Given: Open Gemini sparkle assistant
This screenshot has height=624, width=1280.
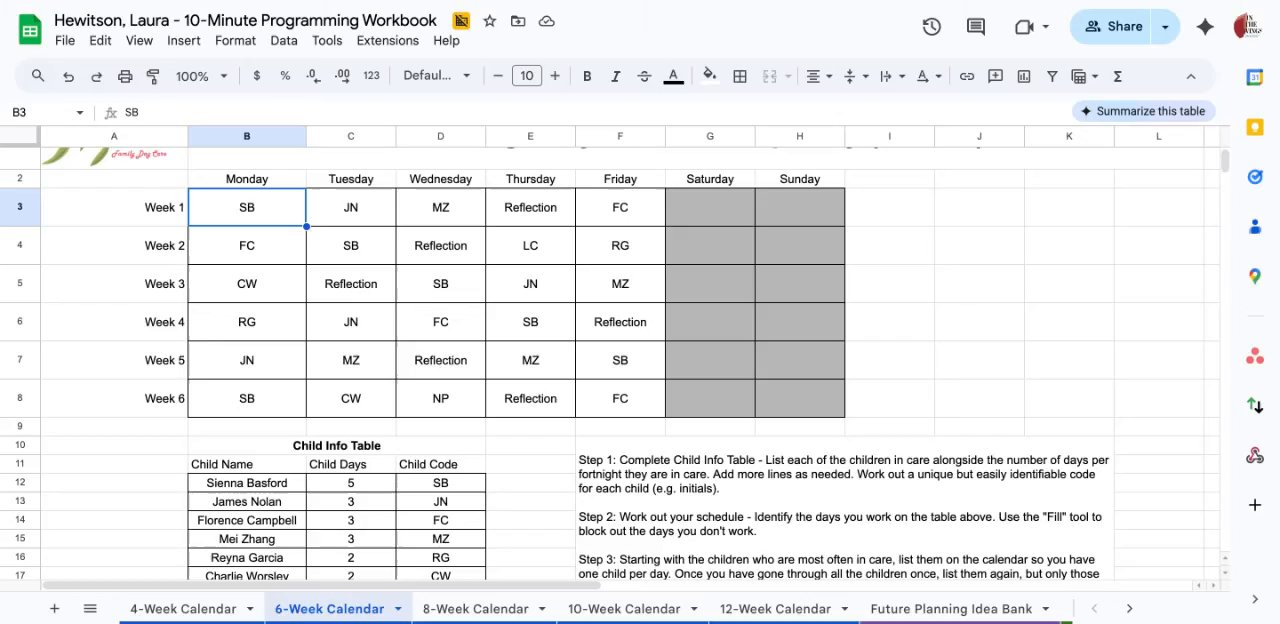Looking at the screenshot, I should click(1205, 27).
